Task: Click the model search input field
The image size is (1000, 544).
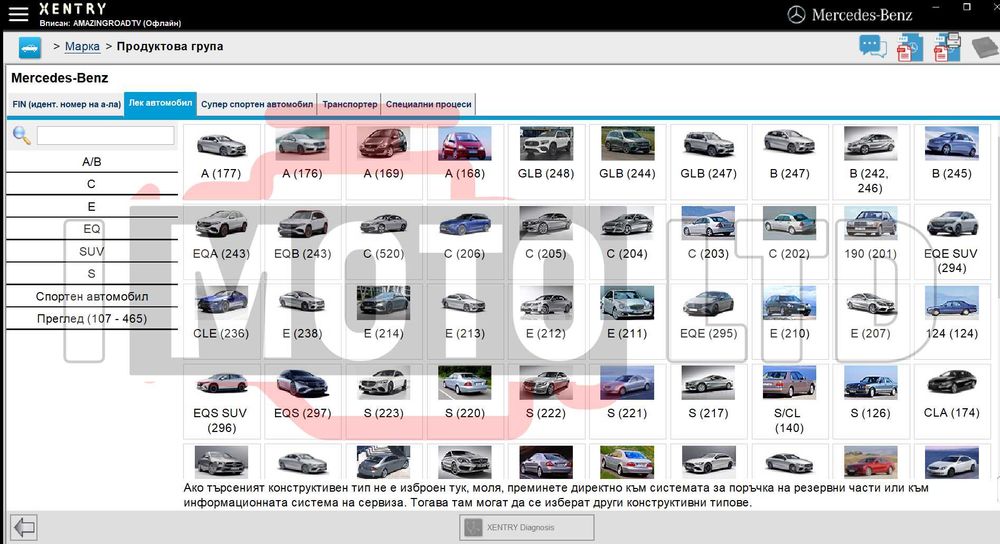Action: click(x=105, y=135)
